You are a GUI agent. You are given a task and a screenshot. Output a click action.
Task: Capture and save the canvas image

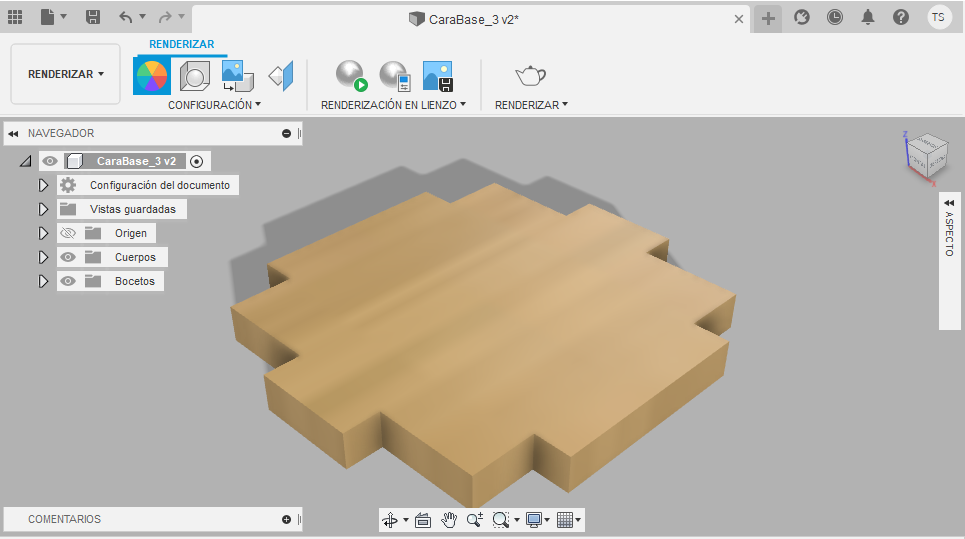(438, 76)
